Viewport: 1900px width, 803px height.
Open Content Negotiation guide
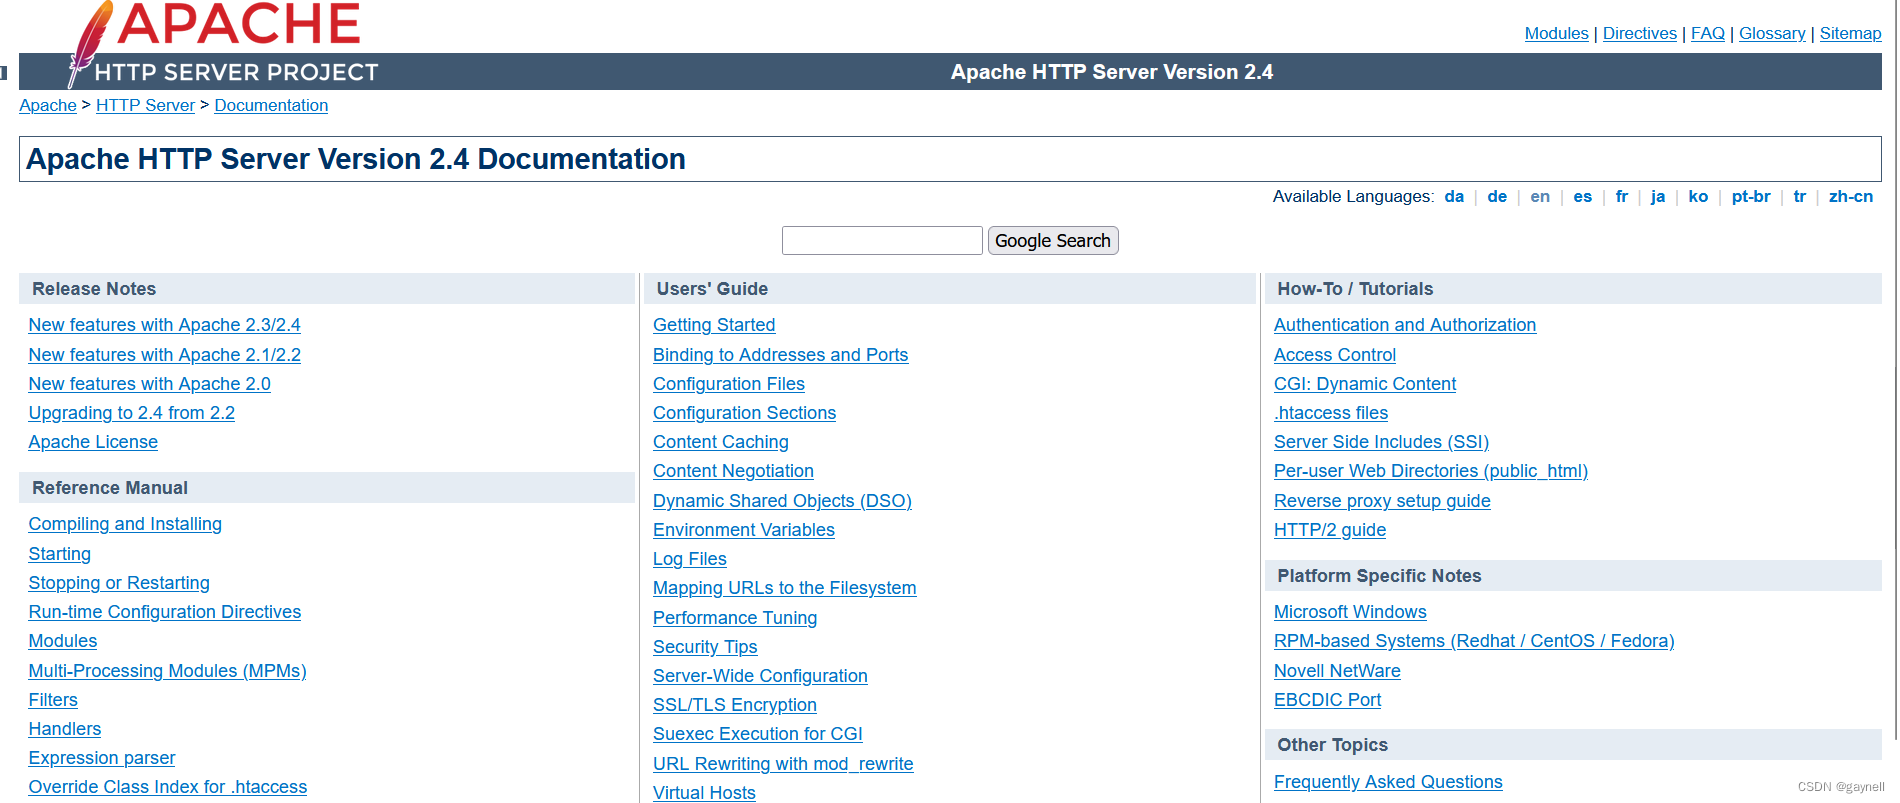tap(733, 471)
